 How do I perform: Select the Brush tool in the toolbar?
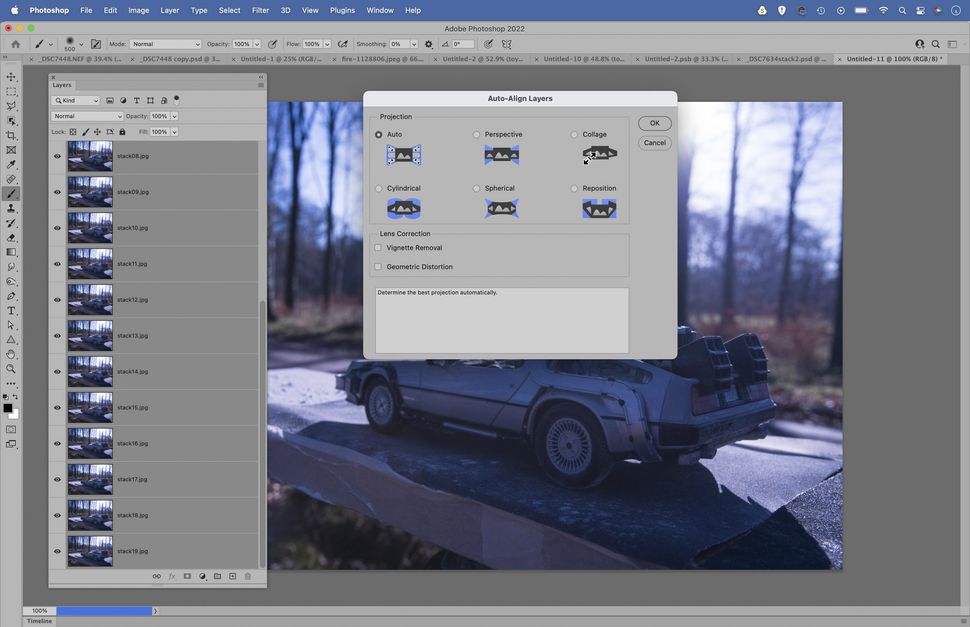coord(11,194)
